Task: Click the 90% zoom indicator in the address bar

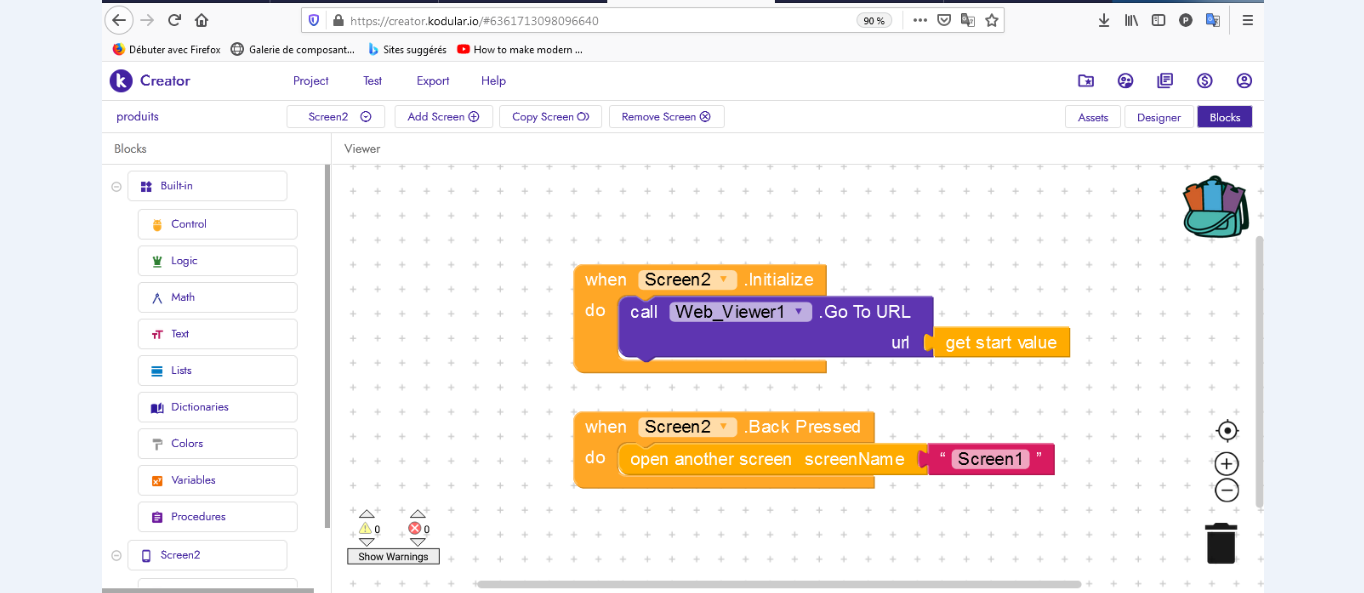Action: (874, 20)
